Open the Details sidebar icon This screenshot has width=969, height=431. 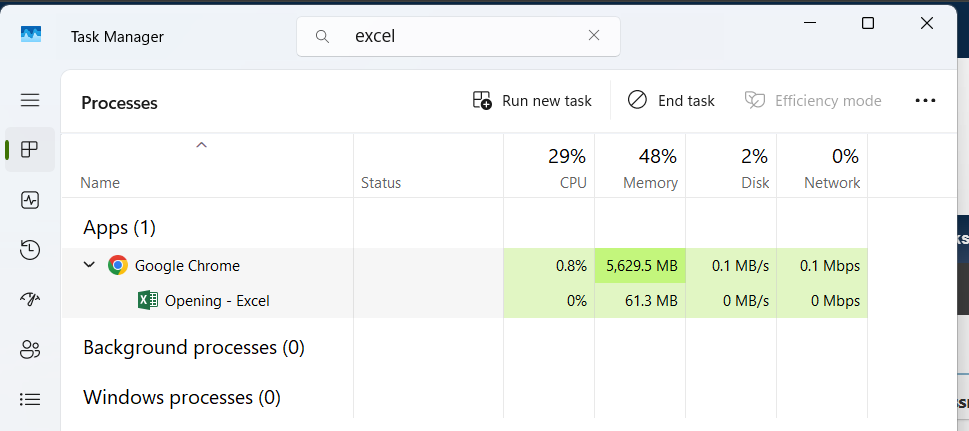[30, 399]
